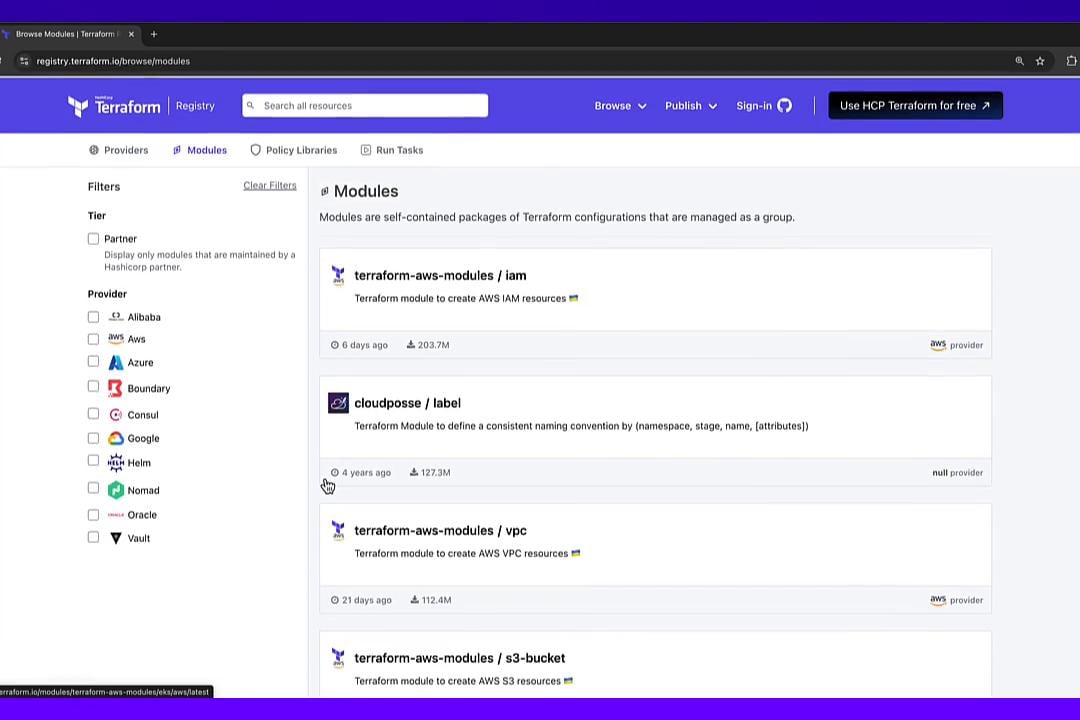Check the Nomad provider checkbox
The image size is (1080, 720).
(x=93, y=488)
